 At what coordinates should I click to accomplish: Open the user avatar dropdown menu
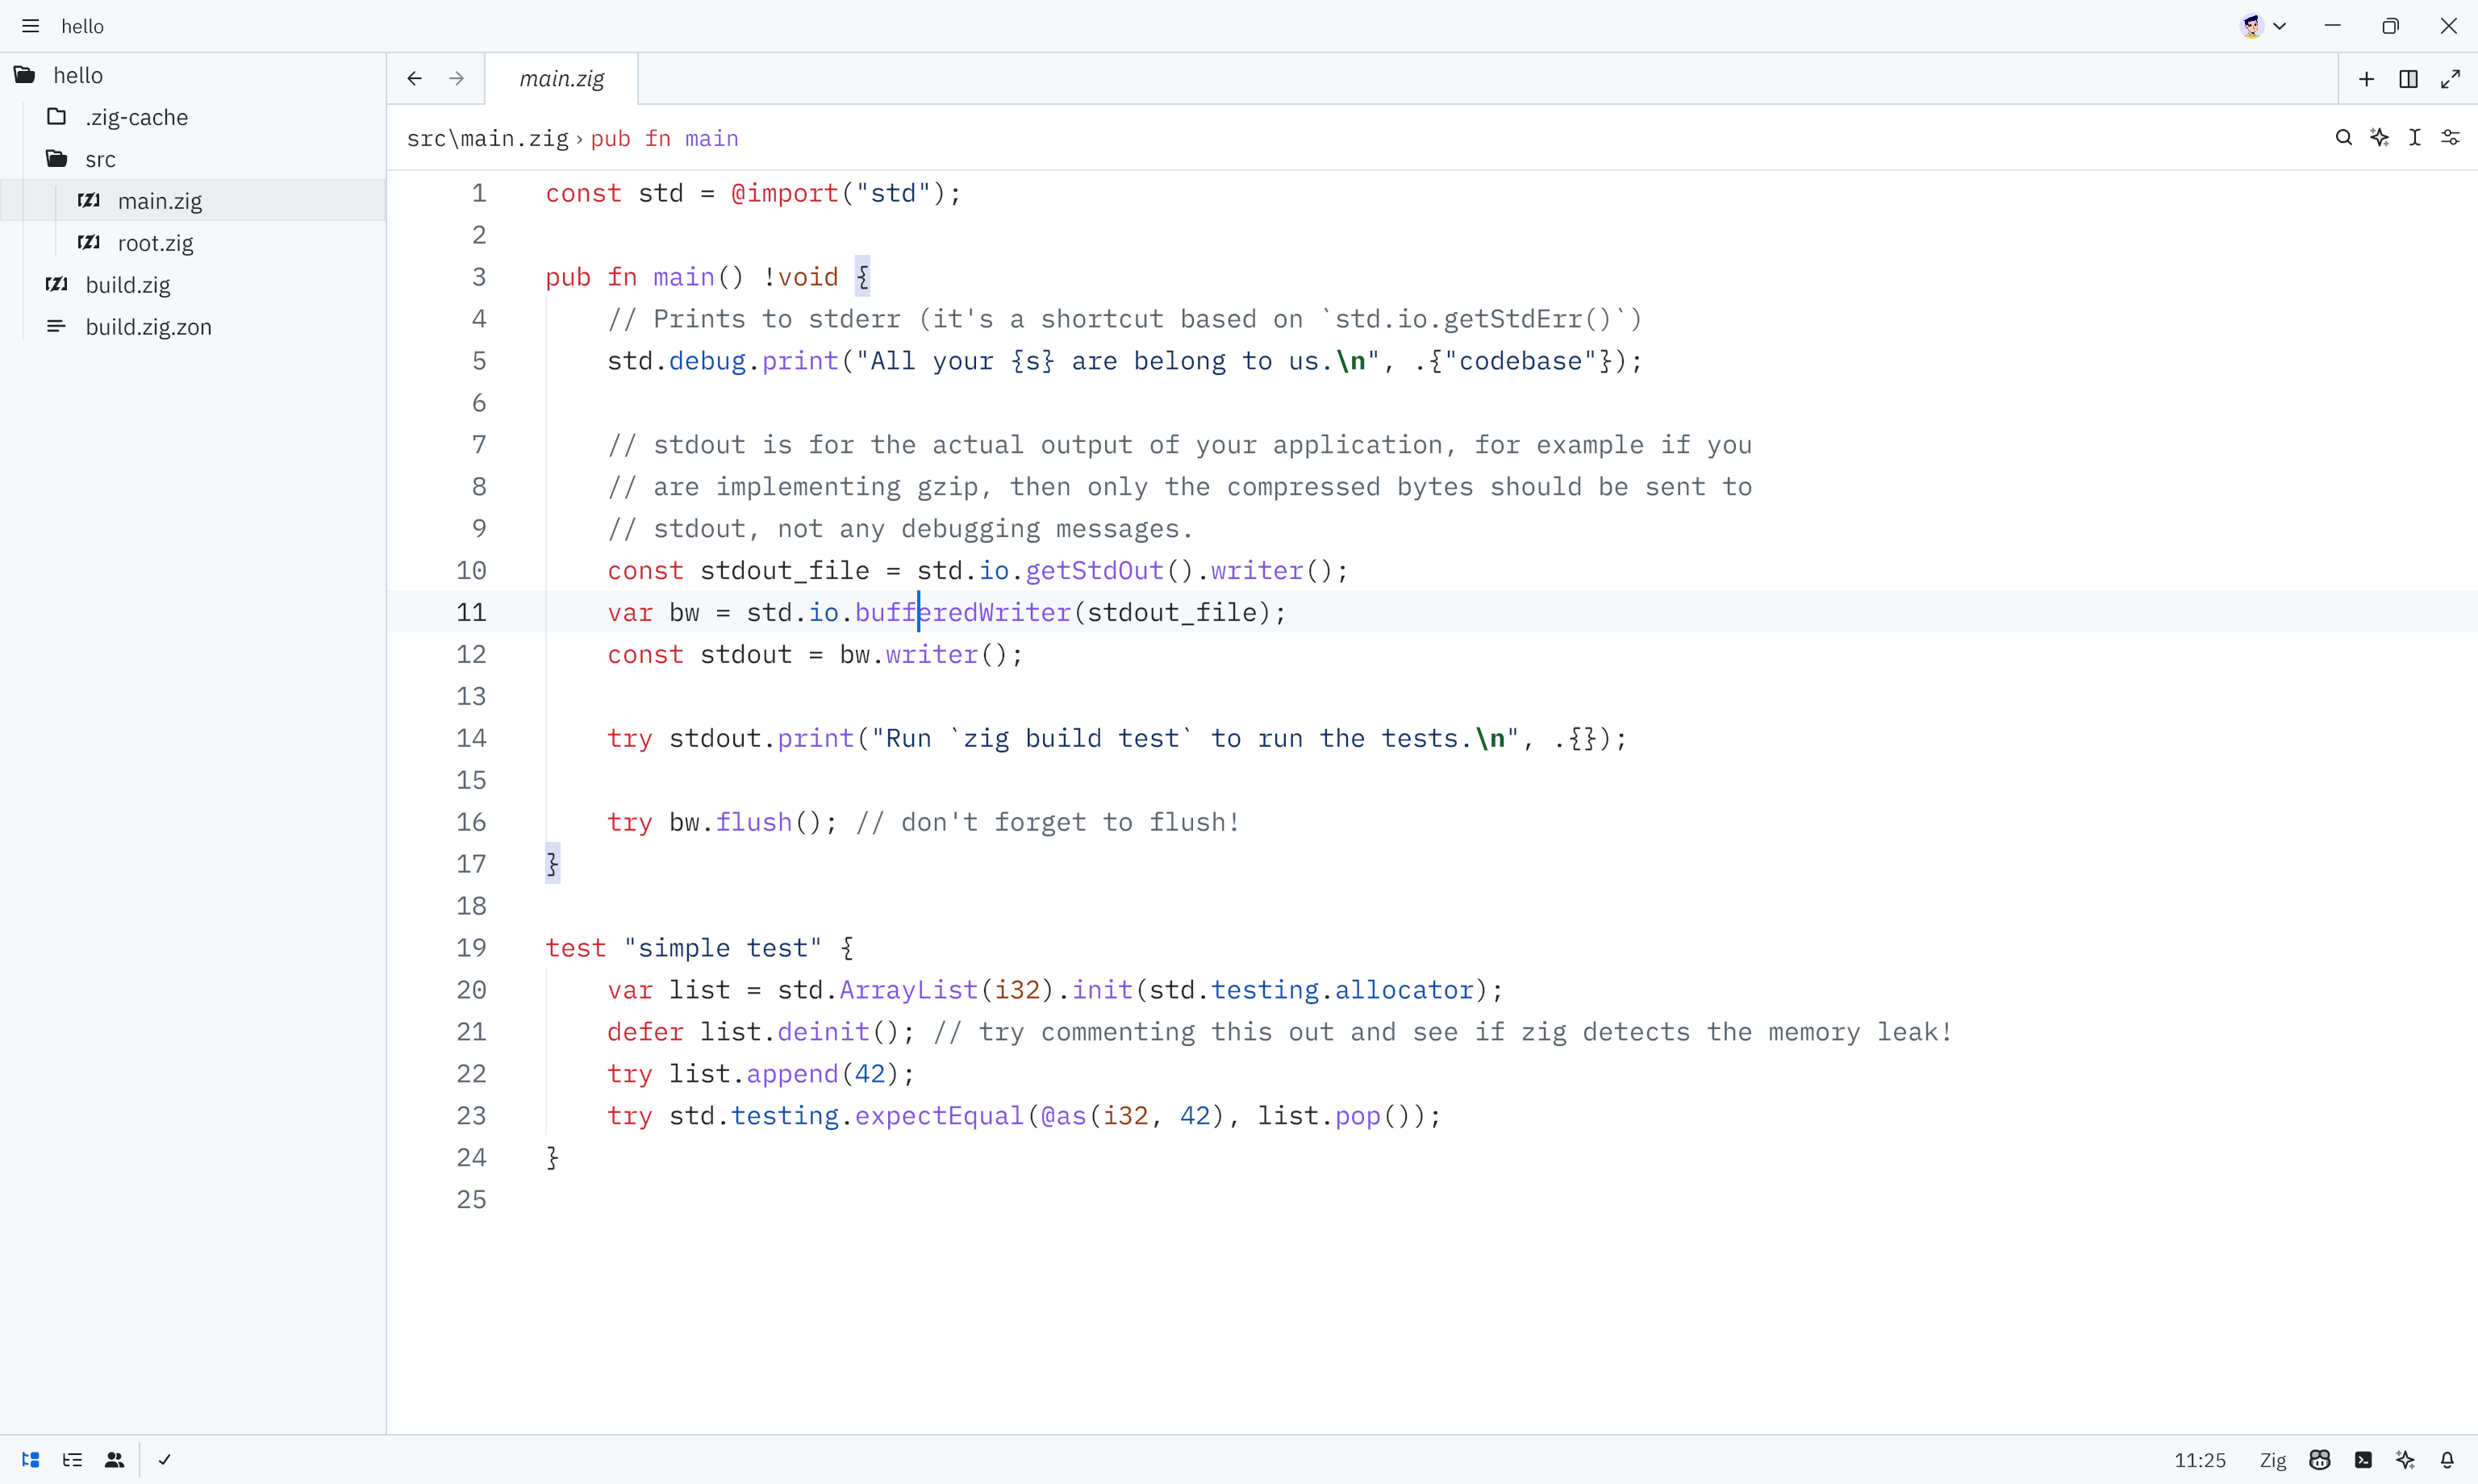[x=2262, y=26]
